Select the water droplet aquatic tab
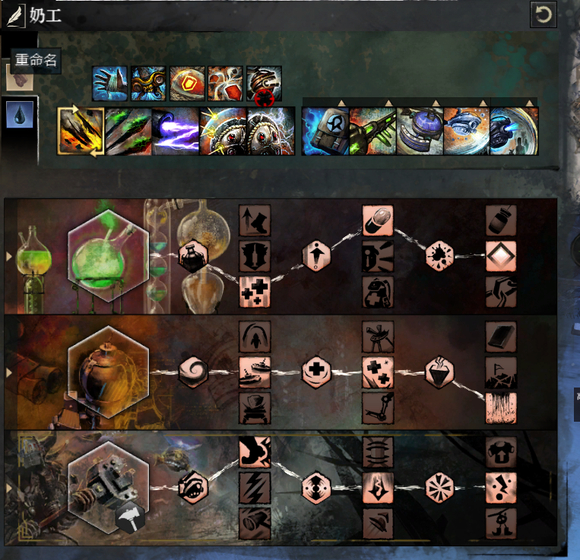Viewport: 580px width, 560px height. pos(20,115)
